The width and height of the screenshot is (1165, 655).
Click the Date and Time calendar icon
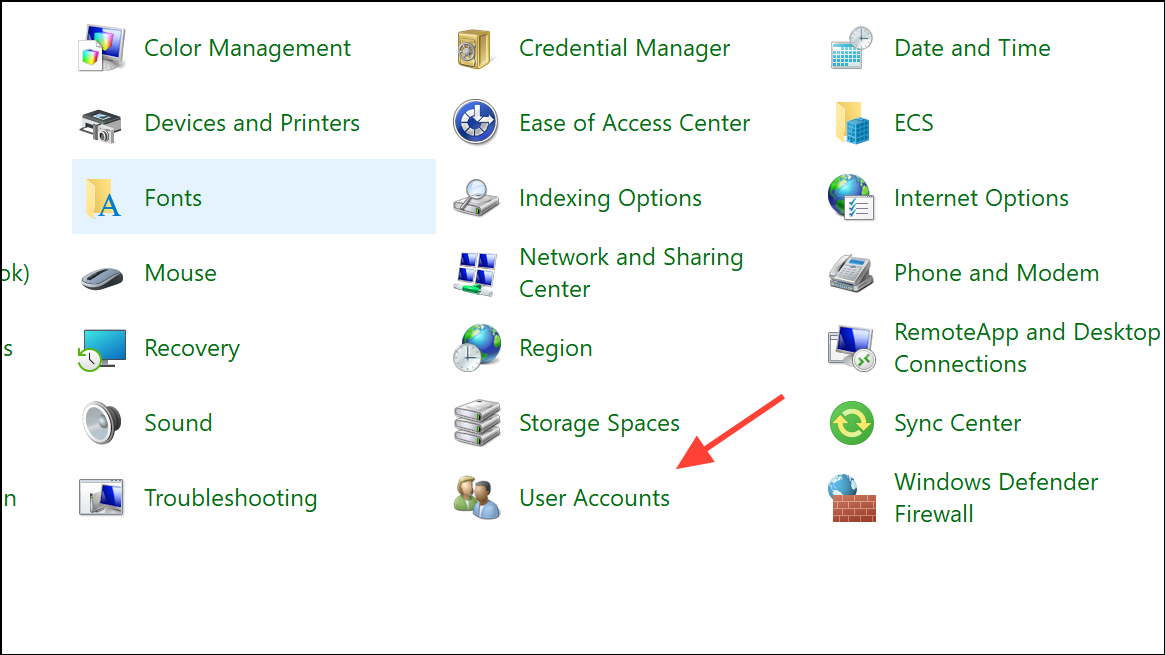pos(851,48)
